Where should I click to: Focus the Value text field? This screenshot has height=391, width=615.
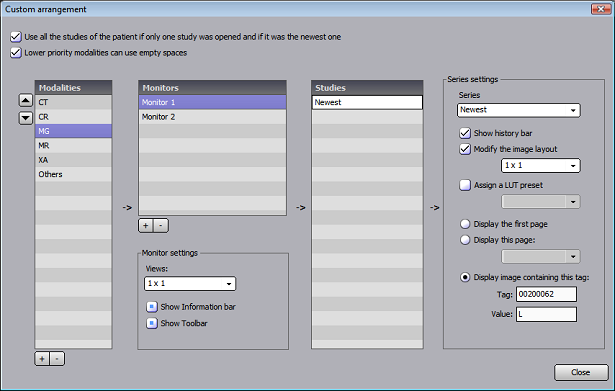(x=546, y=314)
